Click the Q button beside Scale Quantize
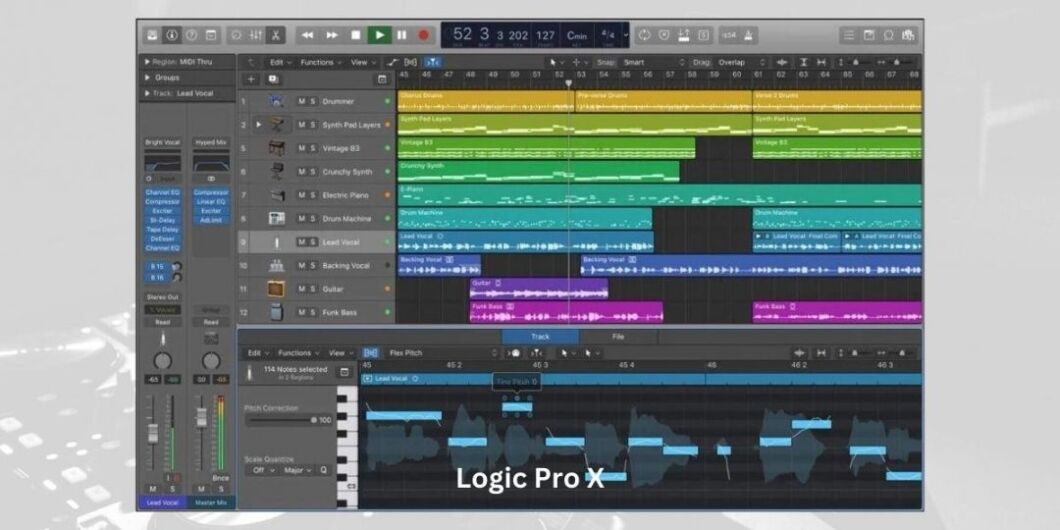The image size is (1060, 530). (x=323, y=469)
